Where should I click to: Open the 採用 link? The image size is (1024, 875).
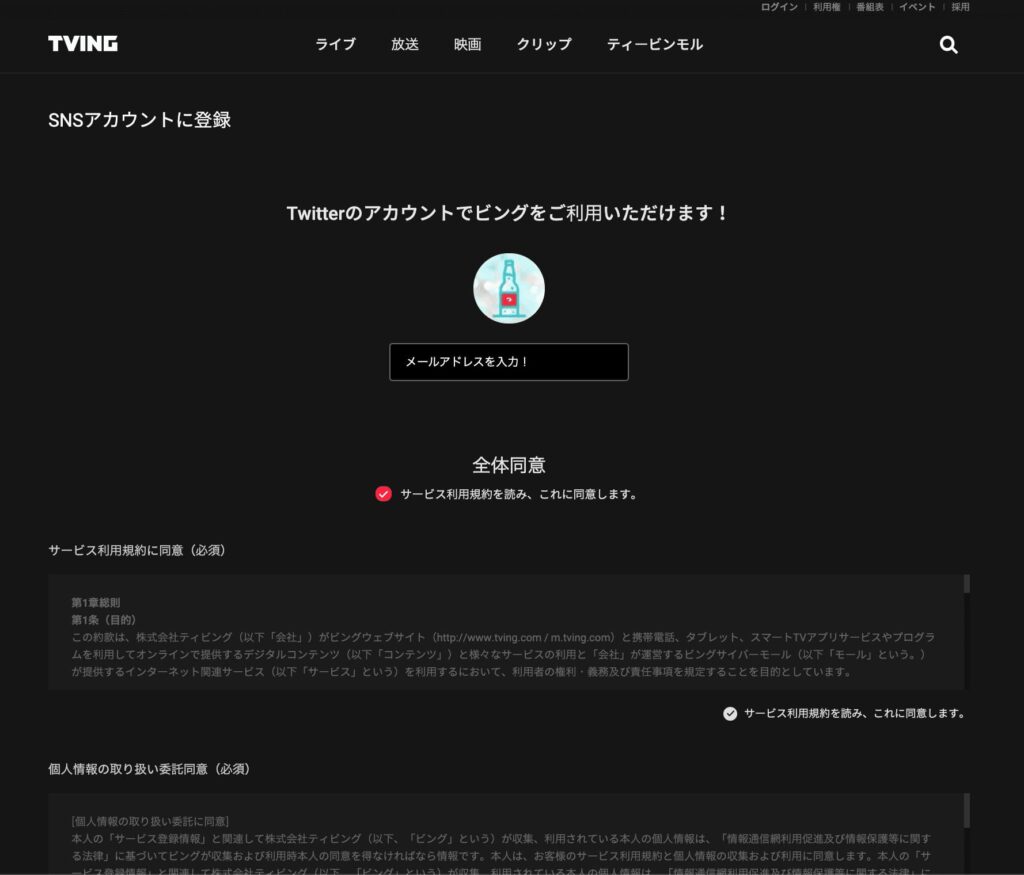coord(960,7)
